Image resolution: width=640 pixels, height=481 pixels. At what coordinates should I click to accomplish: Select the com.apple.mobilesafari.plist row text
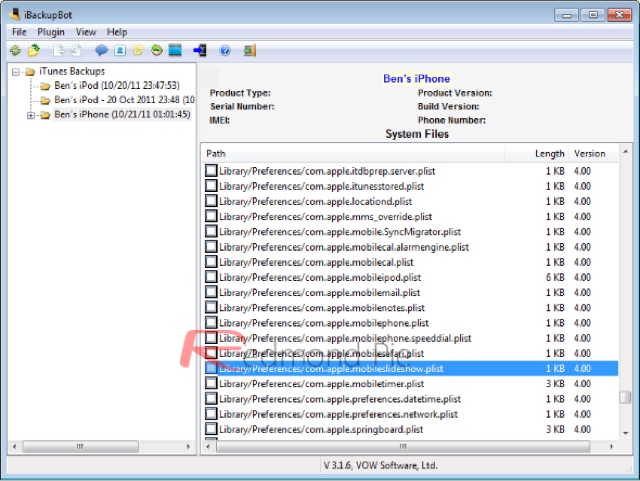click(x=322, y=353)
